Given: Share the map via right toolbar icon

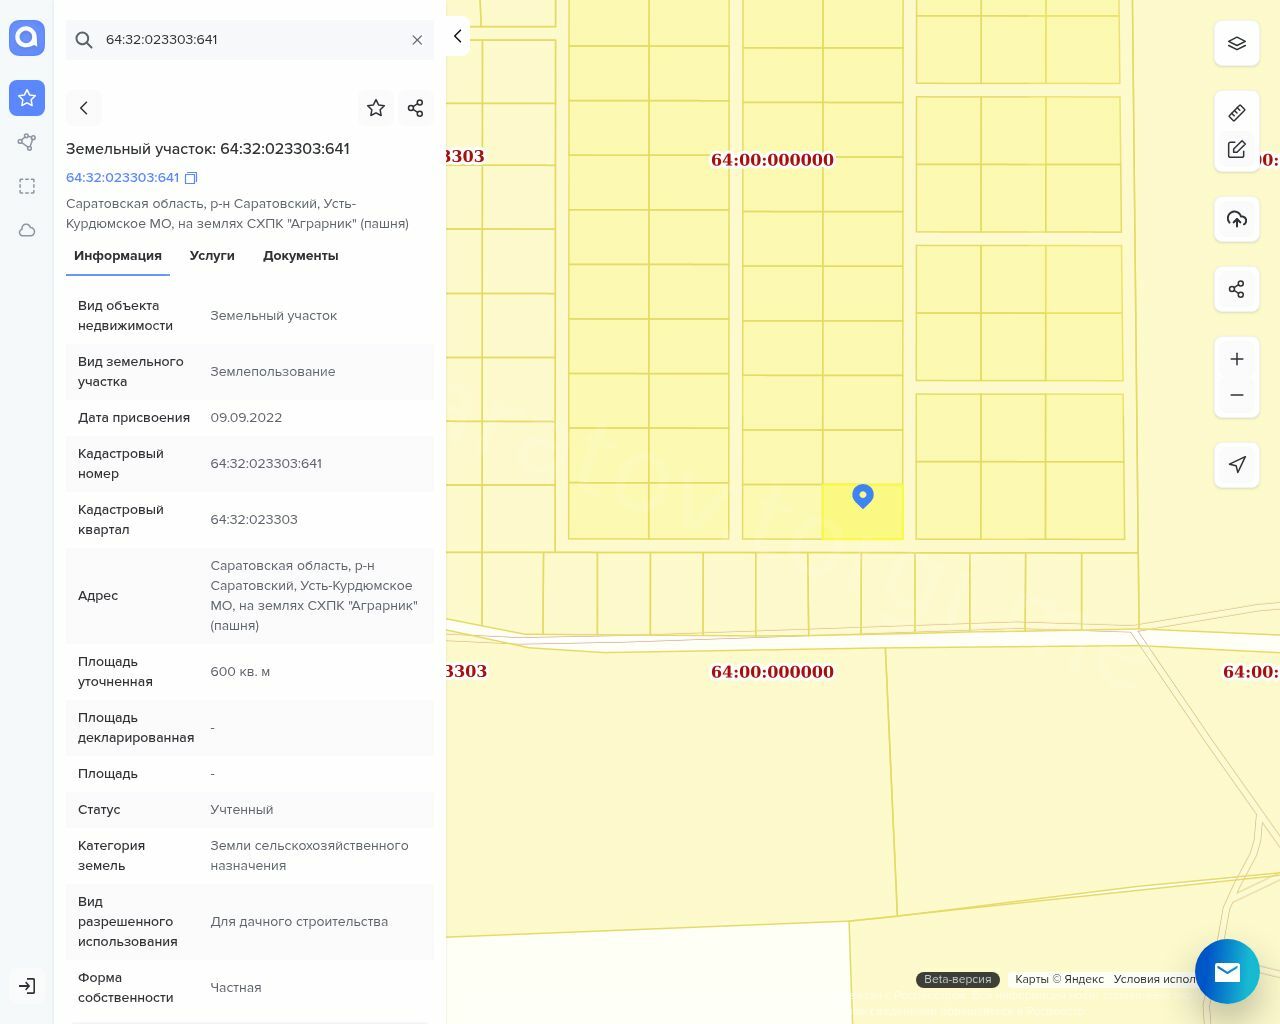Looking at the screenshot, I should (1236, 289).
